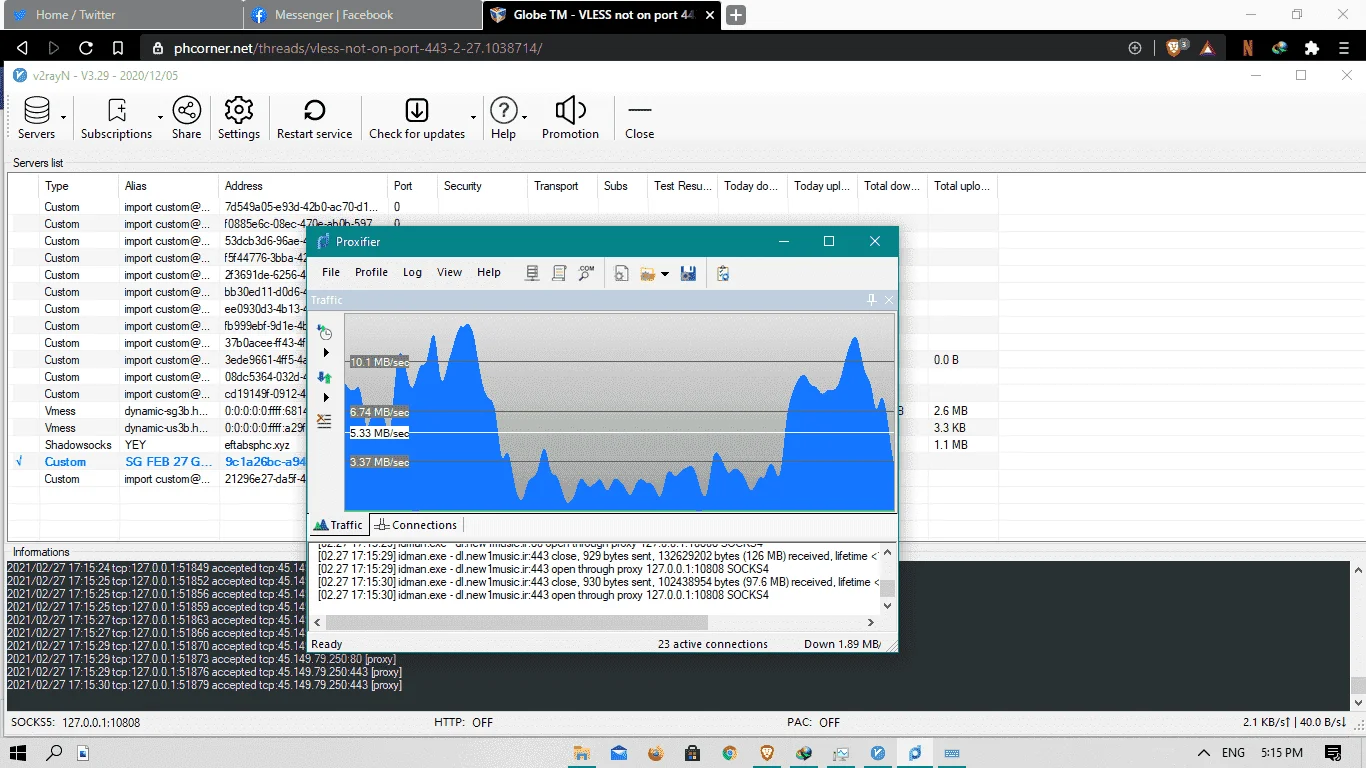The height and width of the screenshot is (768, 1366).
Task: Sort by Type column header
Action: click(x=79, y=186)
